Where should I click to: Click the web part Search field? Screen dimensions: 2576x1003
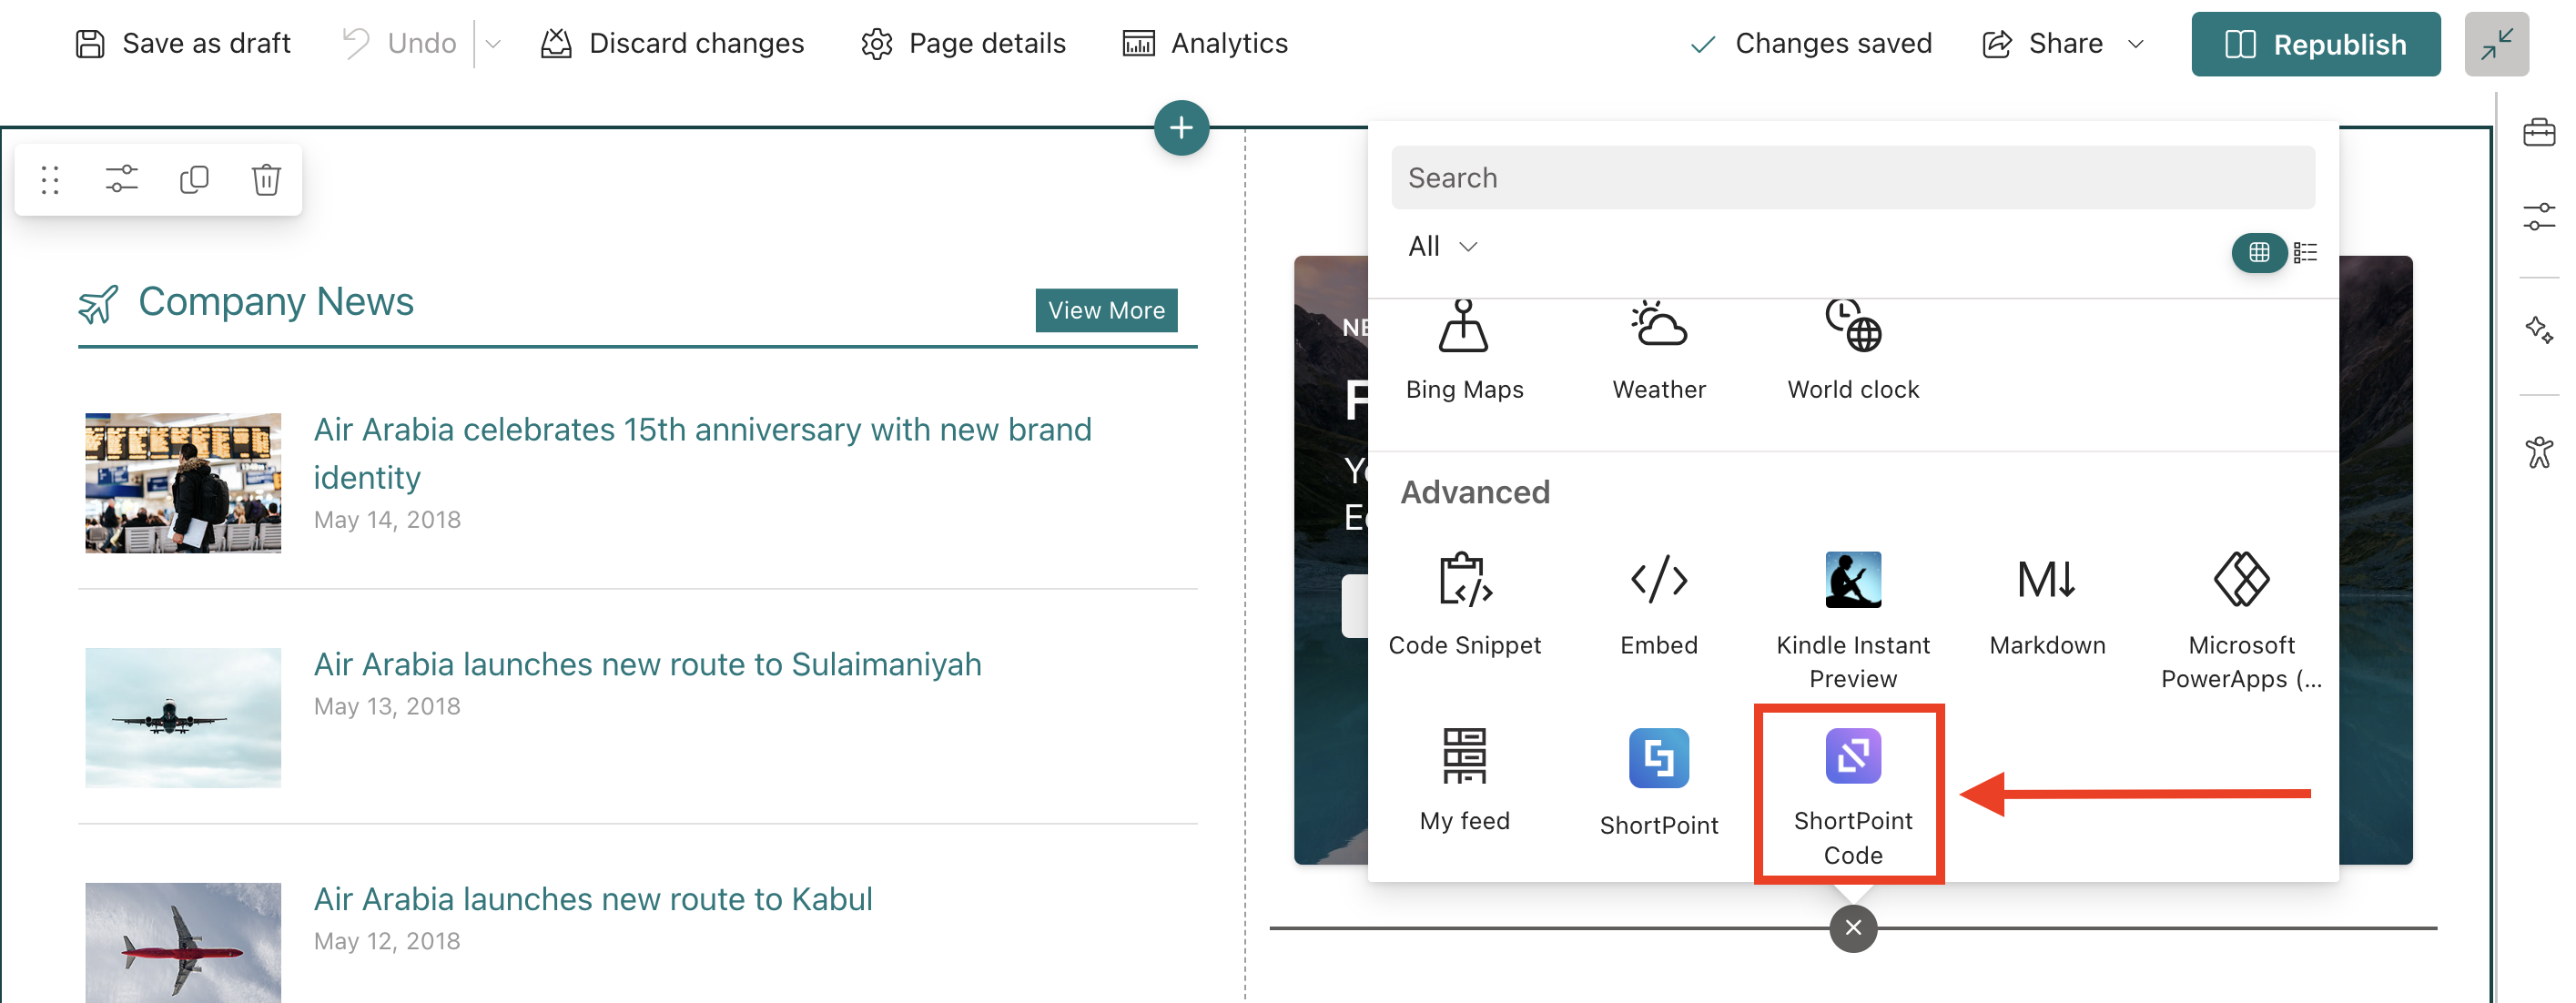1852,178
